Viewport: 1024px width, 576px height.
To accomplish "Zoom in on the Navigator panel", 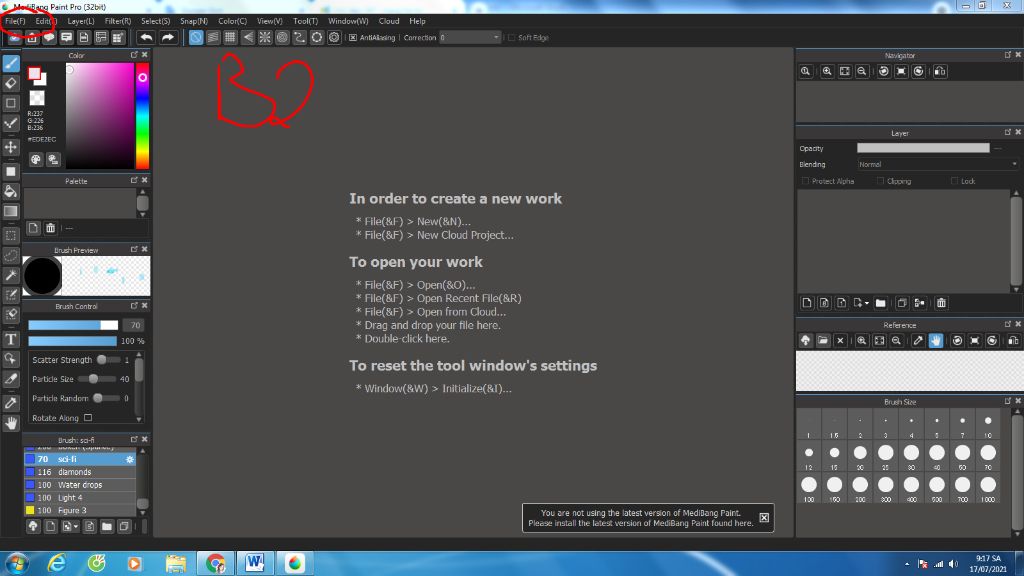I will [827, 71].
